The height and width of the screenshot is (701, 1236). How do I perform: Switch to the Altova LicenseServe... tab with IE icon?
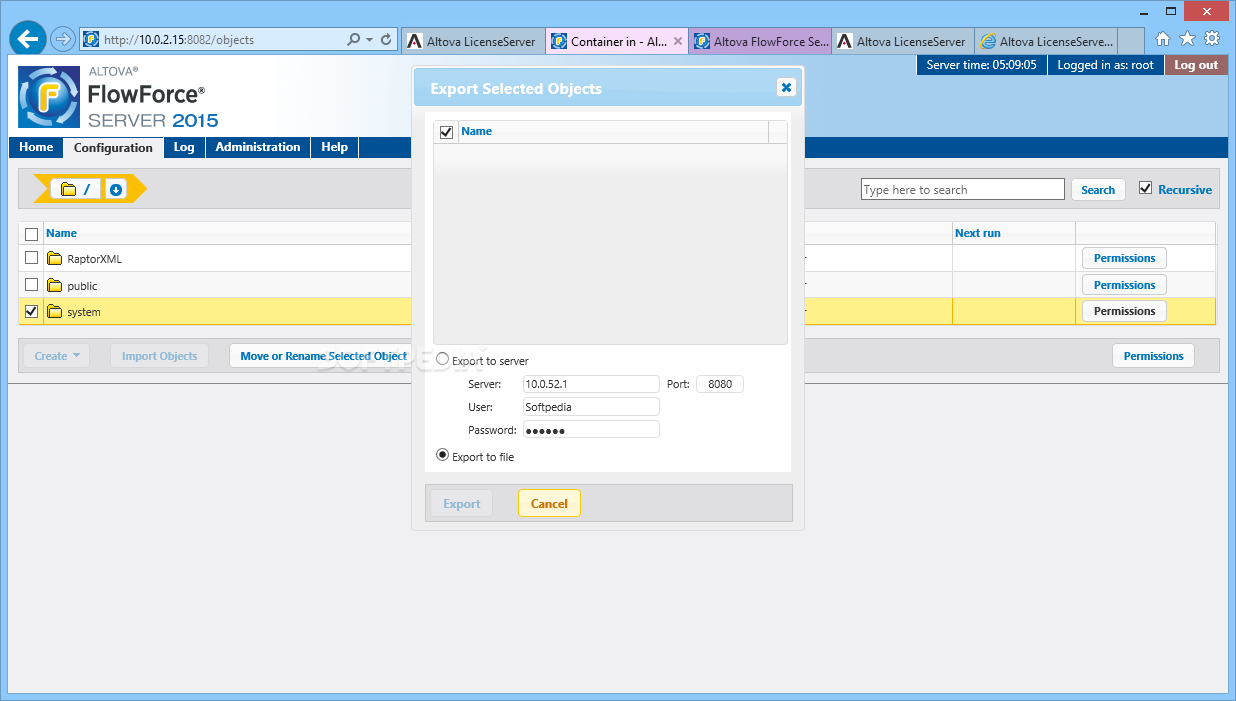(1046, 41)
